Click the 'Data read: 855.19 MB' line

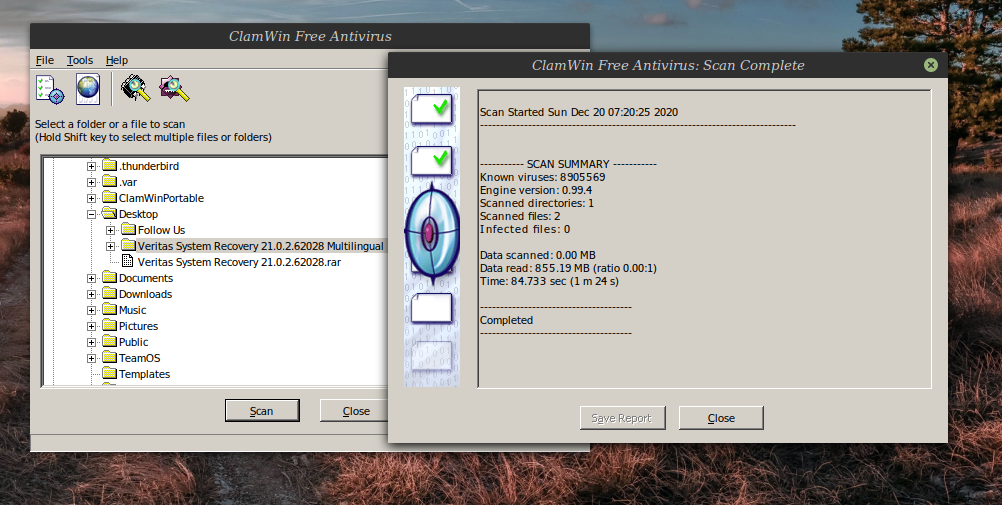click(x=568, y=268)
